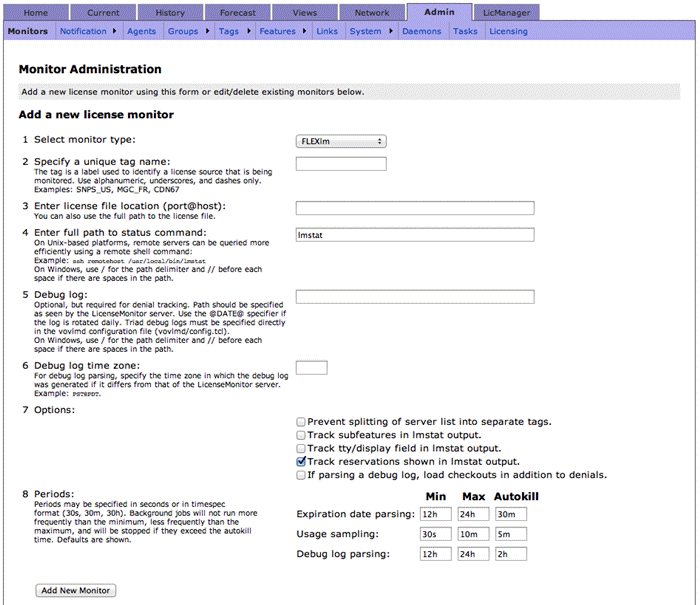Check Track subfeatures in lmstat output
The height and width of the screenshot is (605, 700).
coord(301,436)
